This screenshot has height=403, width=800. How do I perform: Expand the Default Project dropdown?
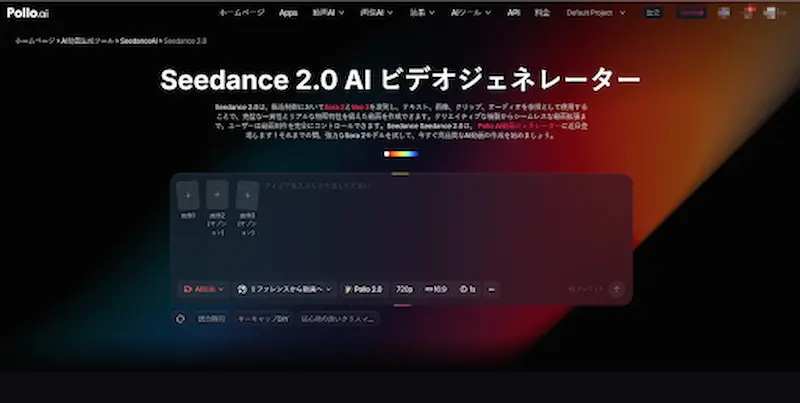(x=595, y=13)
